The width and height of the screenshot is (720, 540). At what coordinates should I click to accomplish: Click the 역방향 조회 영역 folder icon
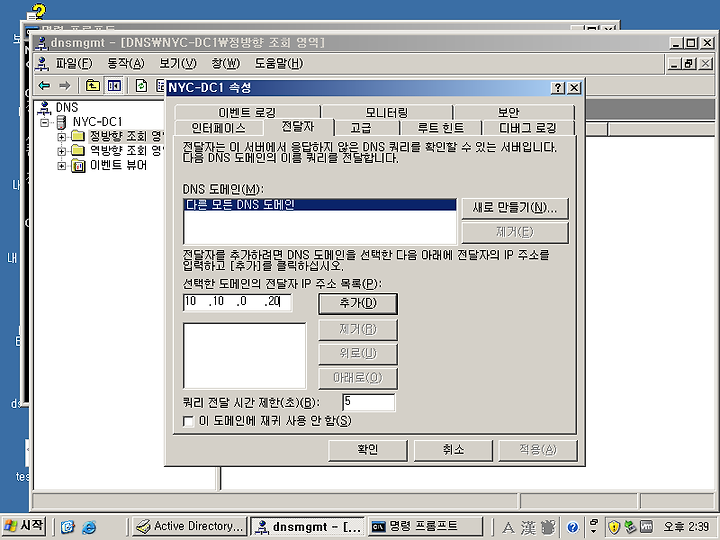tap(78, 151)
